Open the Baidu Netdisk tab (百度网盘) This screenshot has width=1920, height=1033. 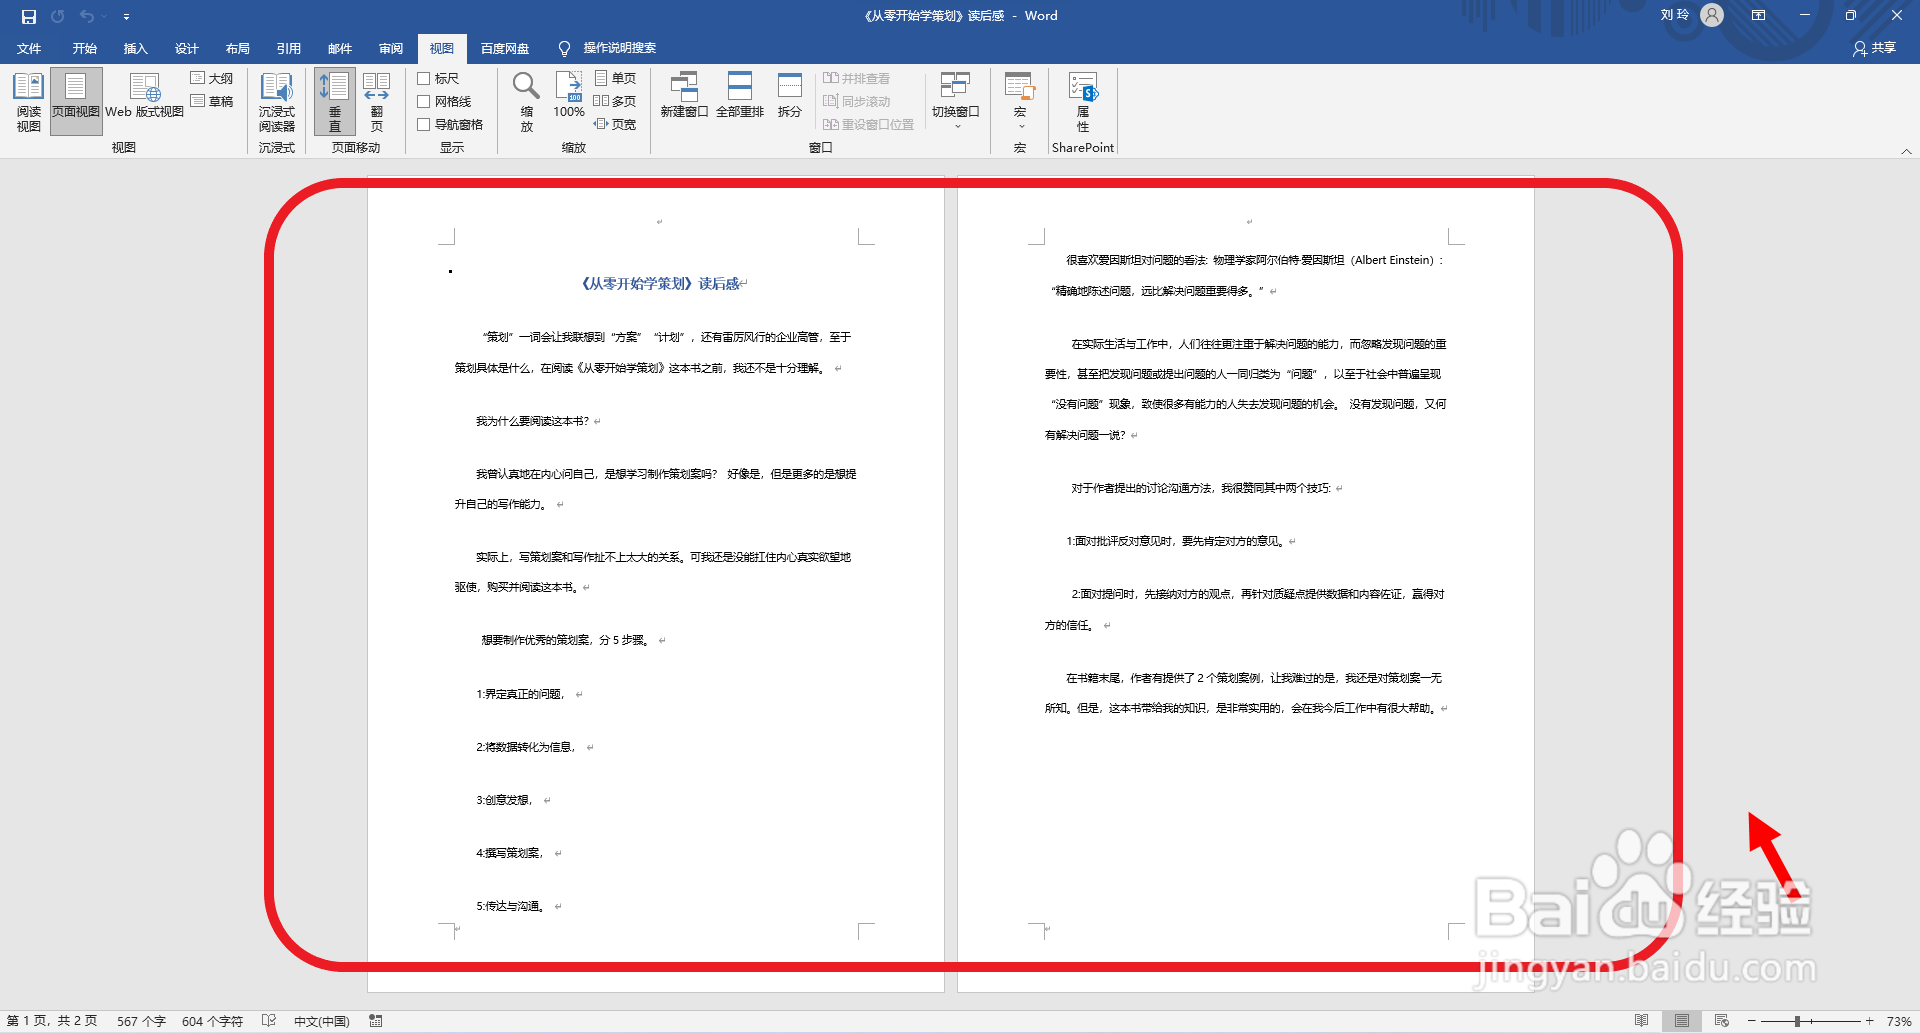click(x=505, y=48)
